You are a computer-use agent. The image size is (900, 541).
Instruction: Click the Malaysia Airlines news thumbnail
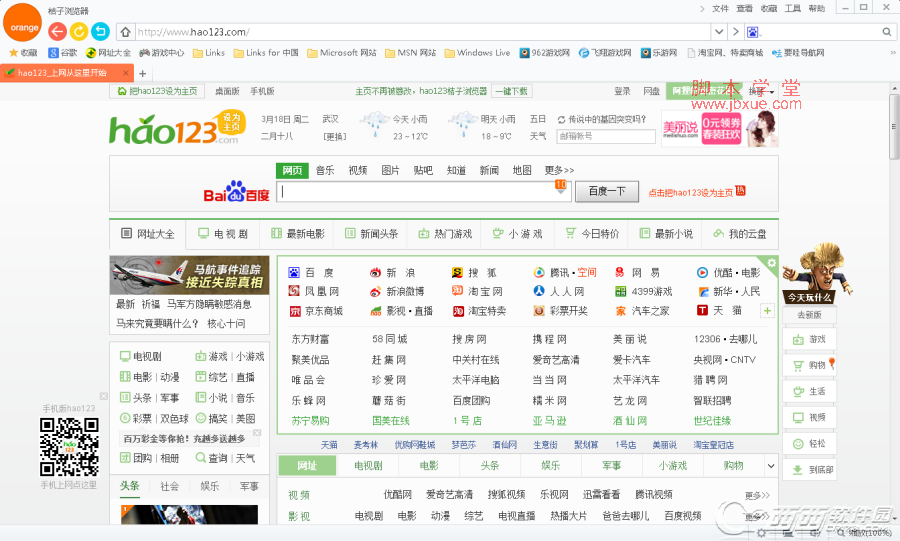[x=189, y=275]
